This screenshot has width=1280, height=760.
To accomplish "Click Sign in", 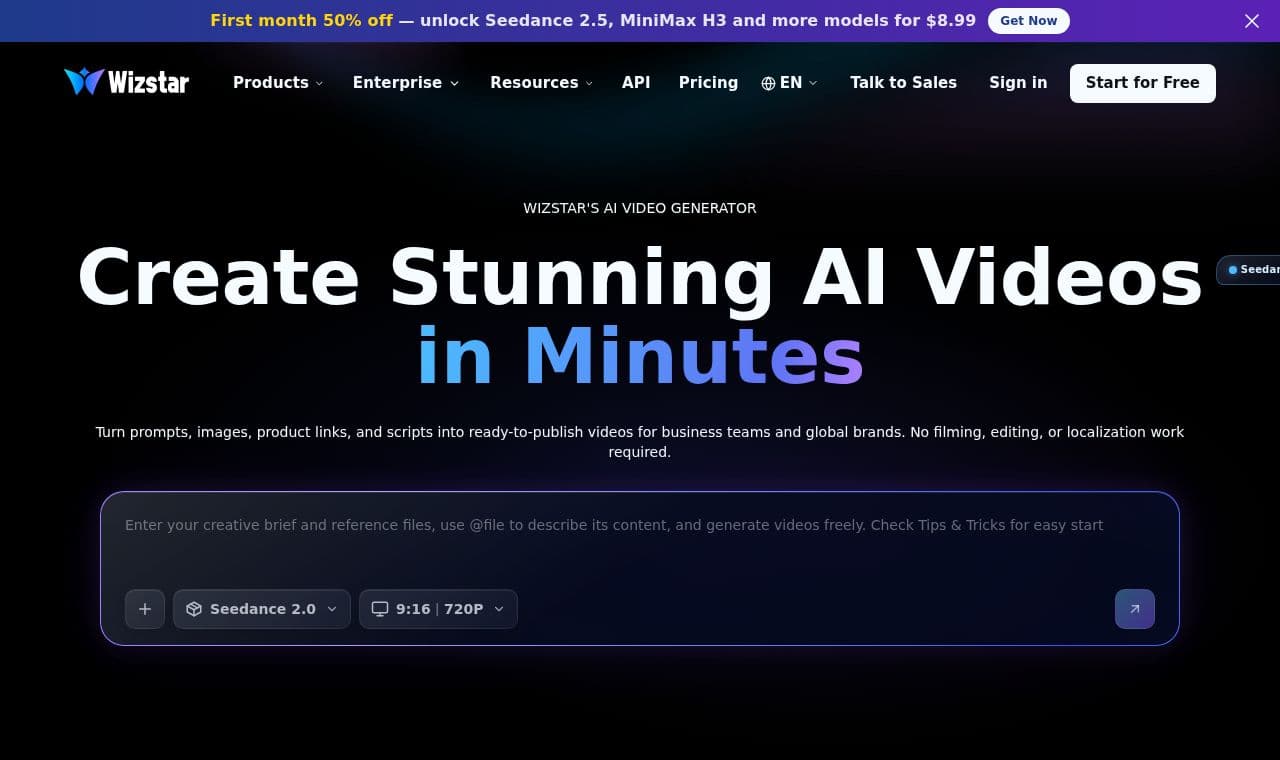I will click(1018, 83).
